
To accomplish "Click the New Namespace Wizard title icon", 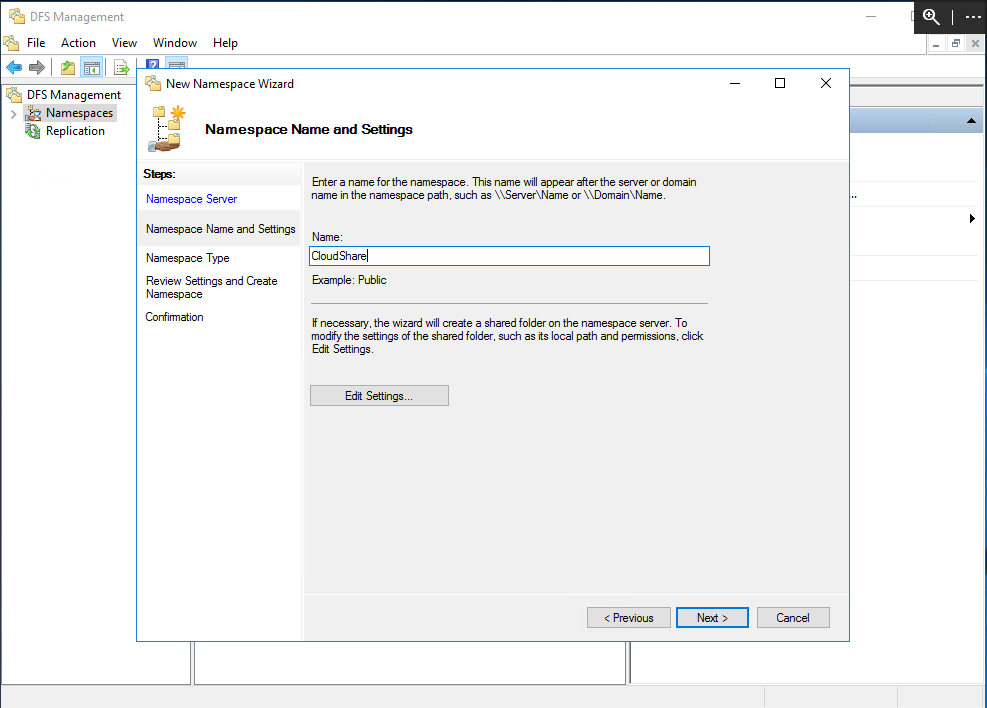I will point(153,83).
